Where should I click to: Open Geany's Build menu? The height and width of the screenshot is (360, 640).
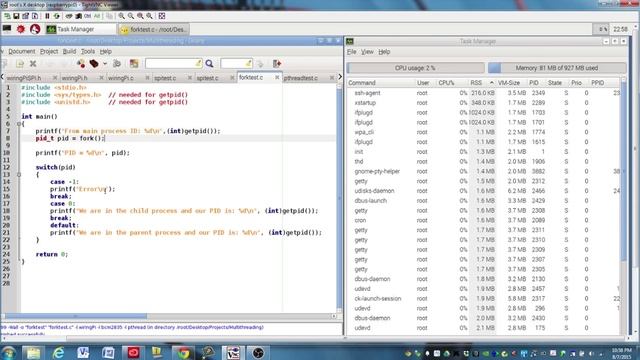69,51
